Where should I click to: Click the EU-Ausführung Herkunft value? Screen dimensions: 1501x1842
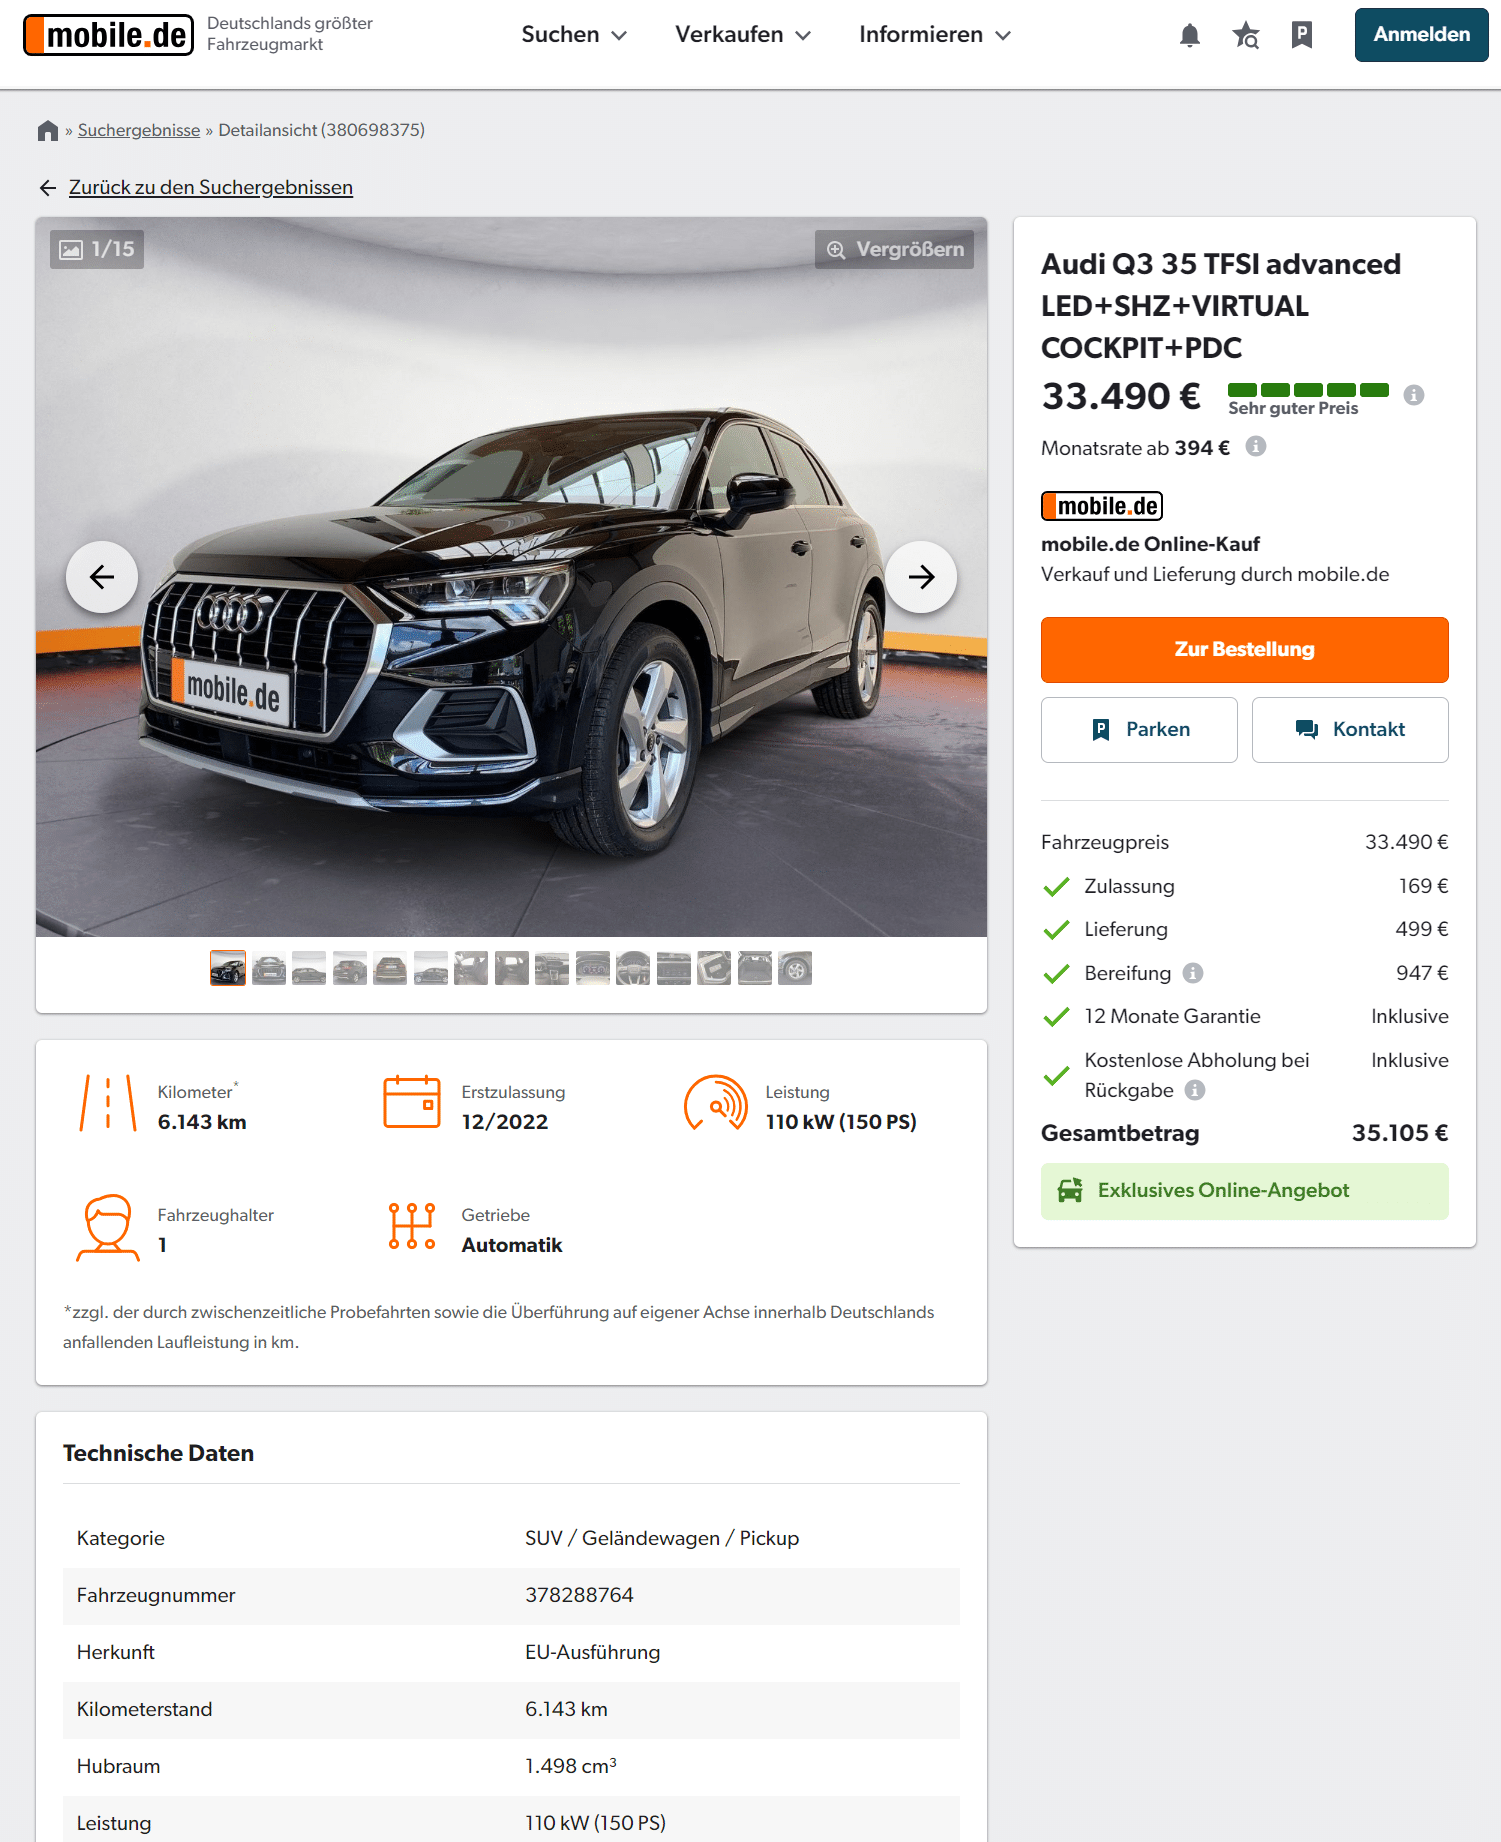pos(593,1652)
